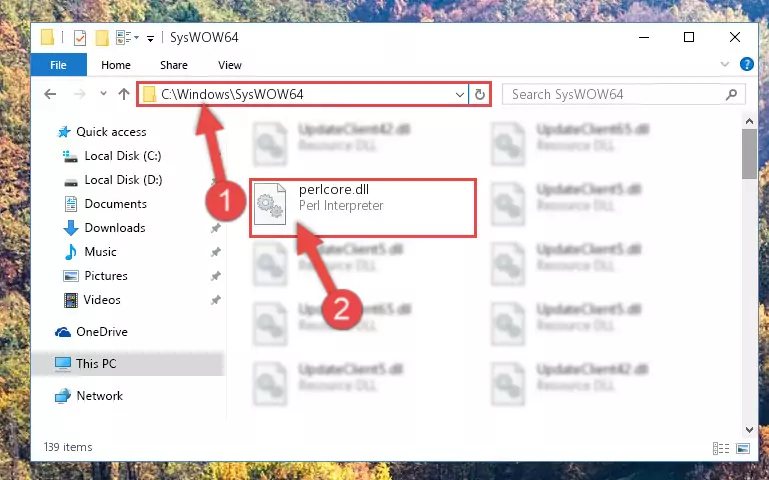769x480 pixels.
Task: Select OneDrive in navigation pane
Action: (x=102, y=332)
